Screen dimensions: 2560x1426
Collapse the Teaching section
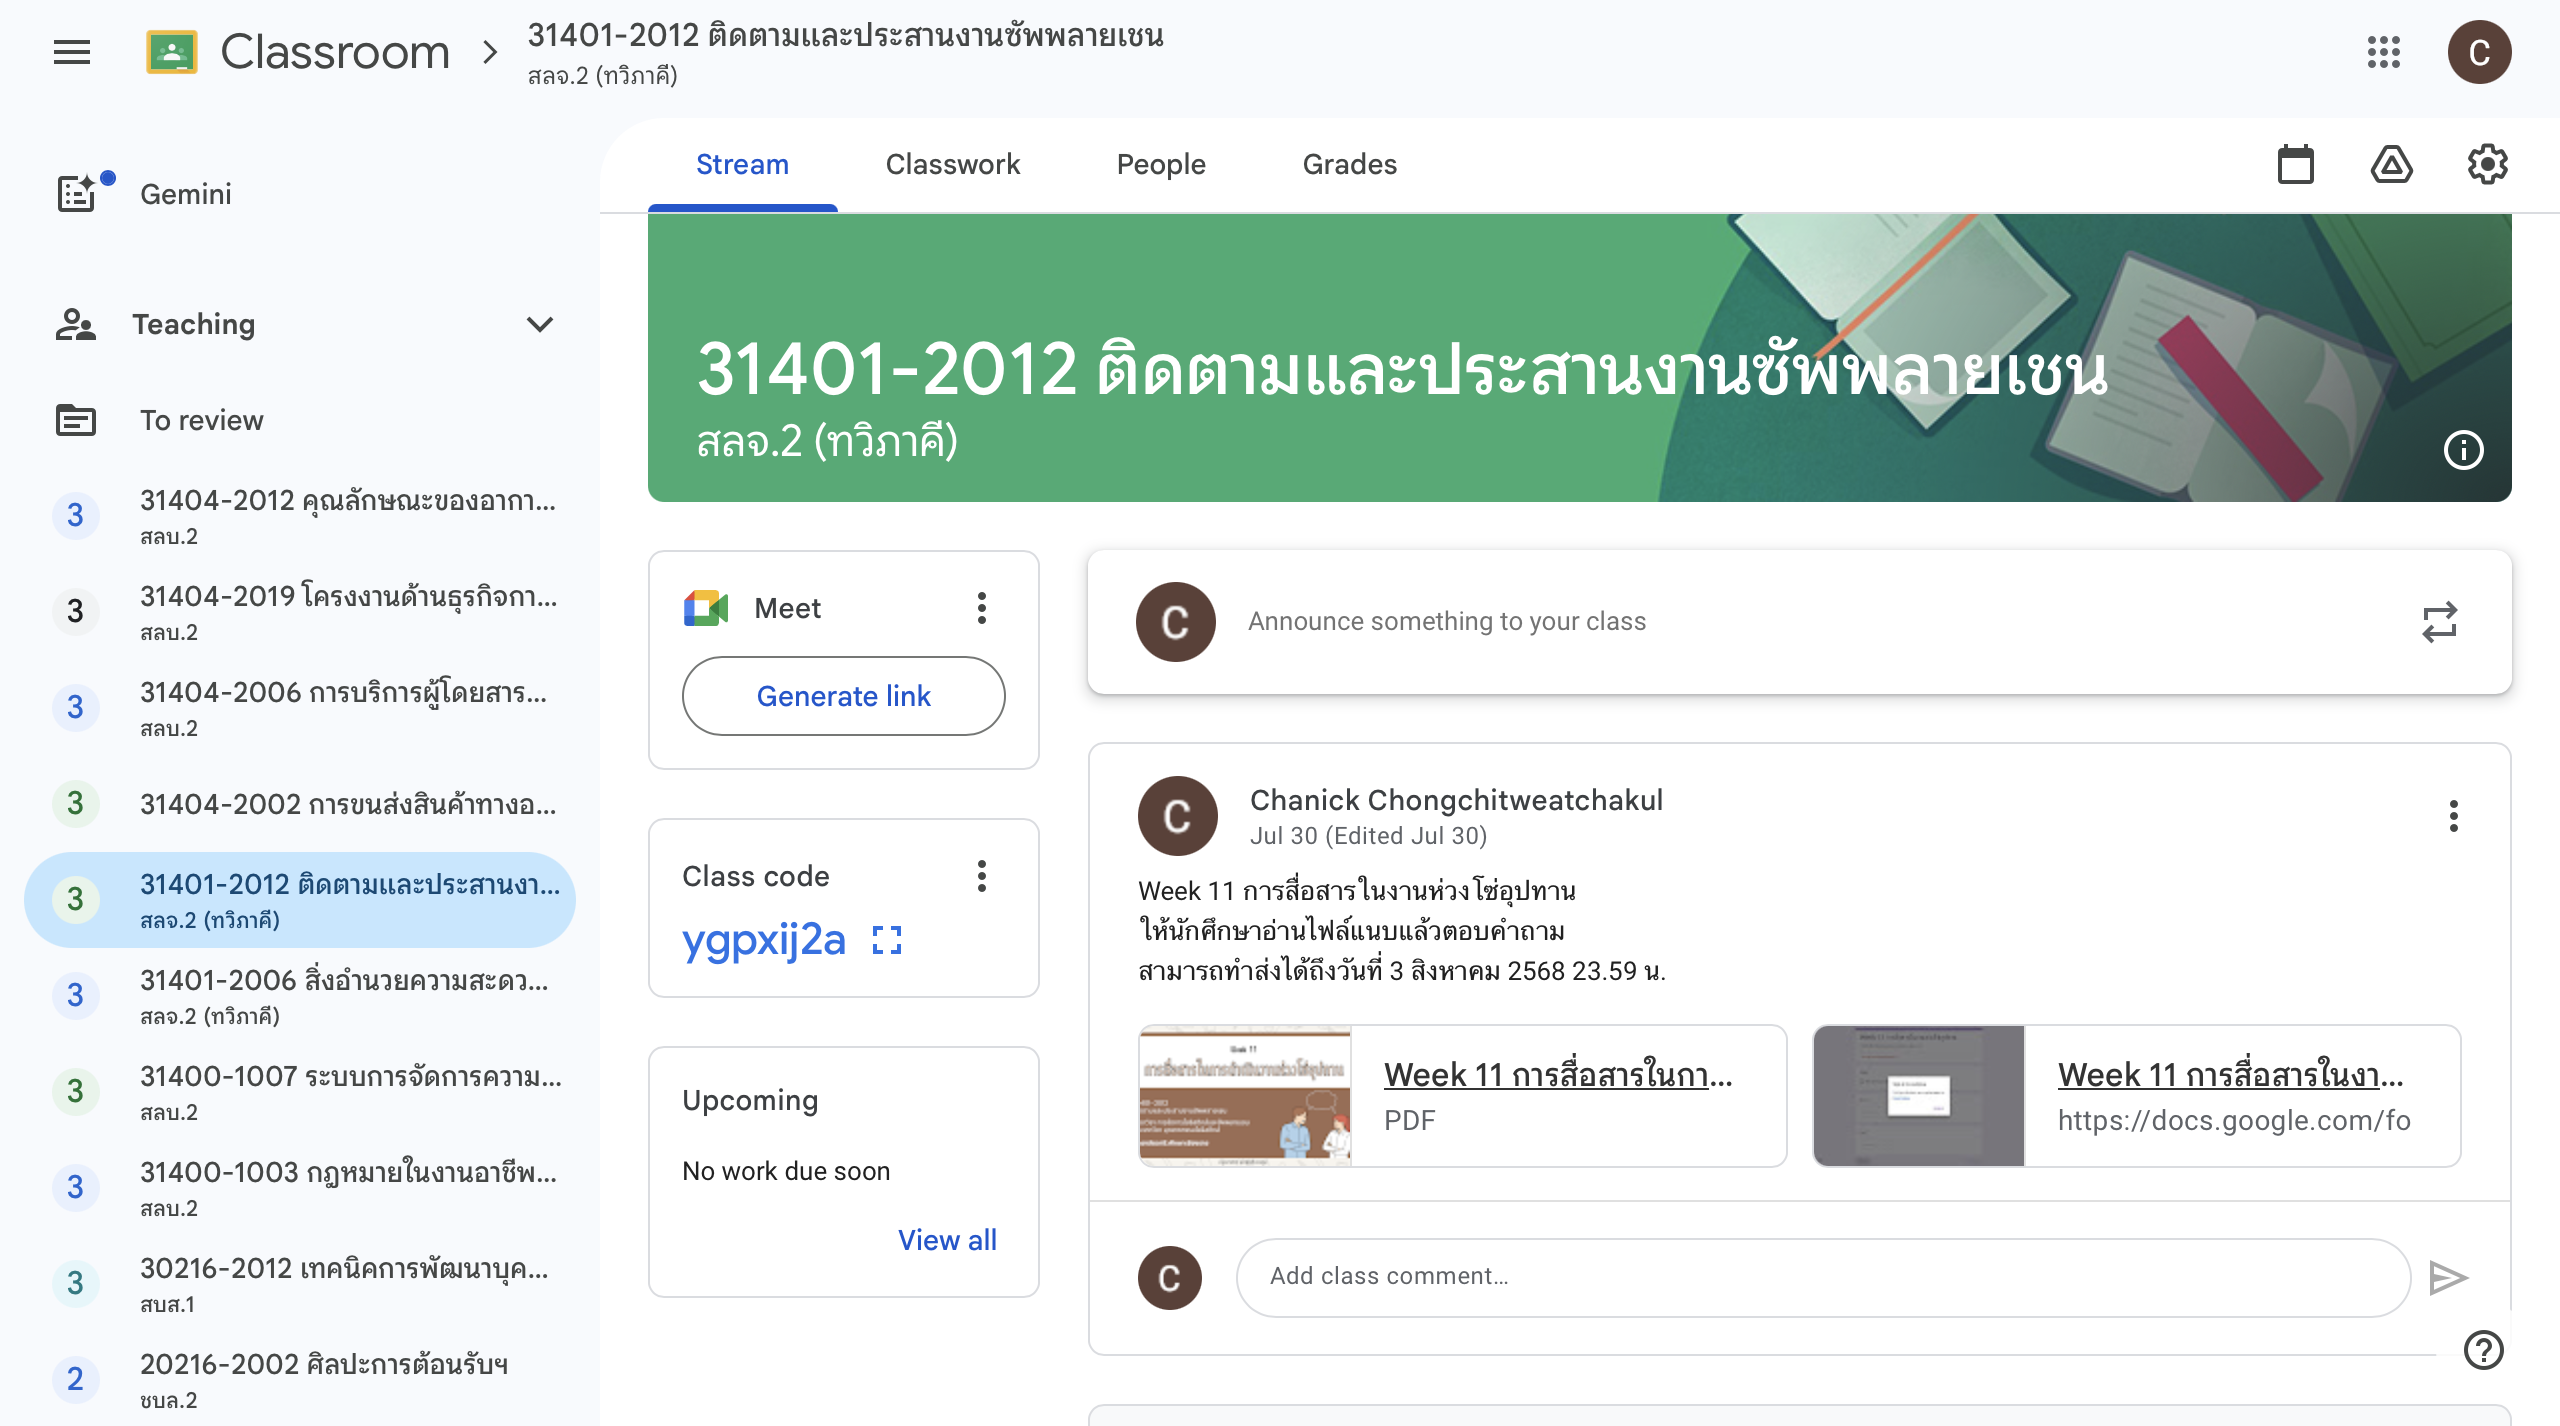[540, 324]
